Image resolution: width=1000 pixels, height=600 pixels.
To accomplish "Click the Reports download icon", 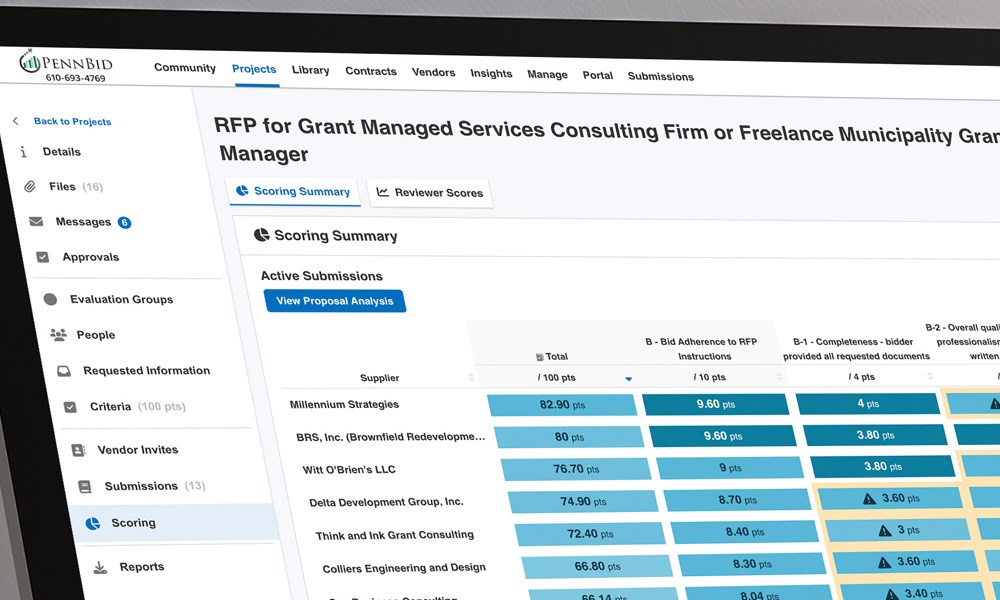I will pyautogui.click(x=100, y=567).
